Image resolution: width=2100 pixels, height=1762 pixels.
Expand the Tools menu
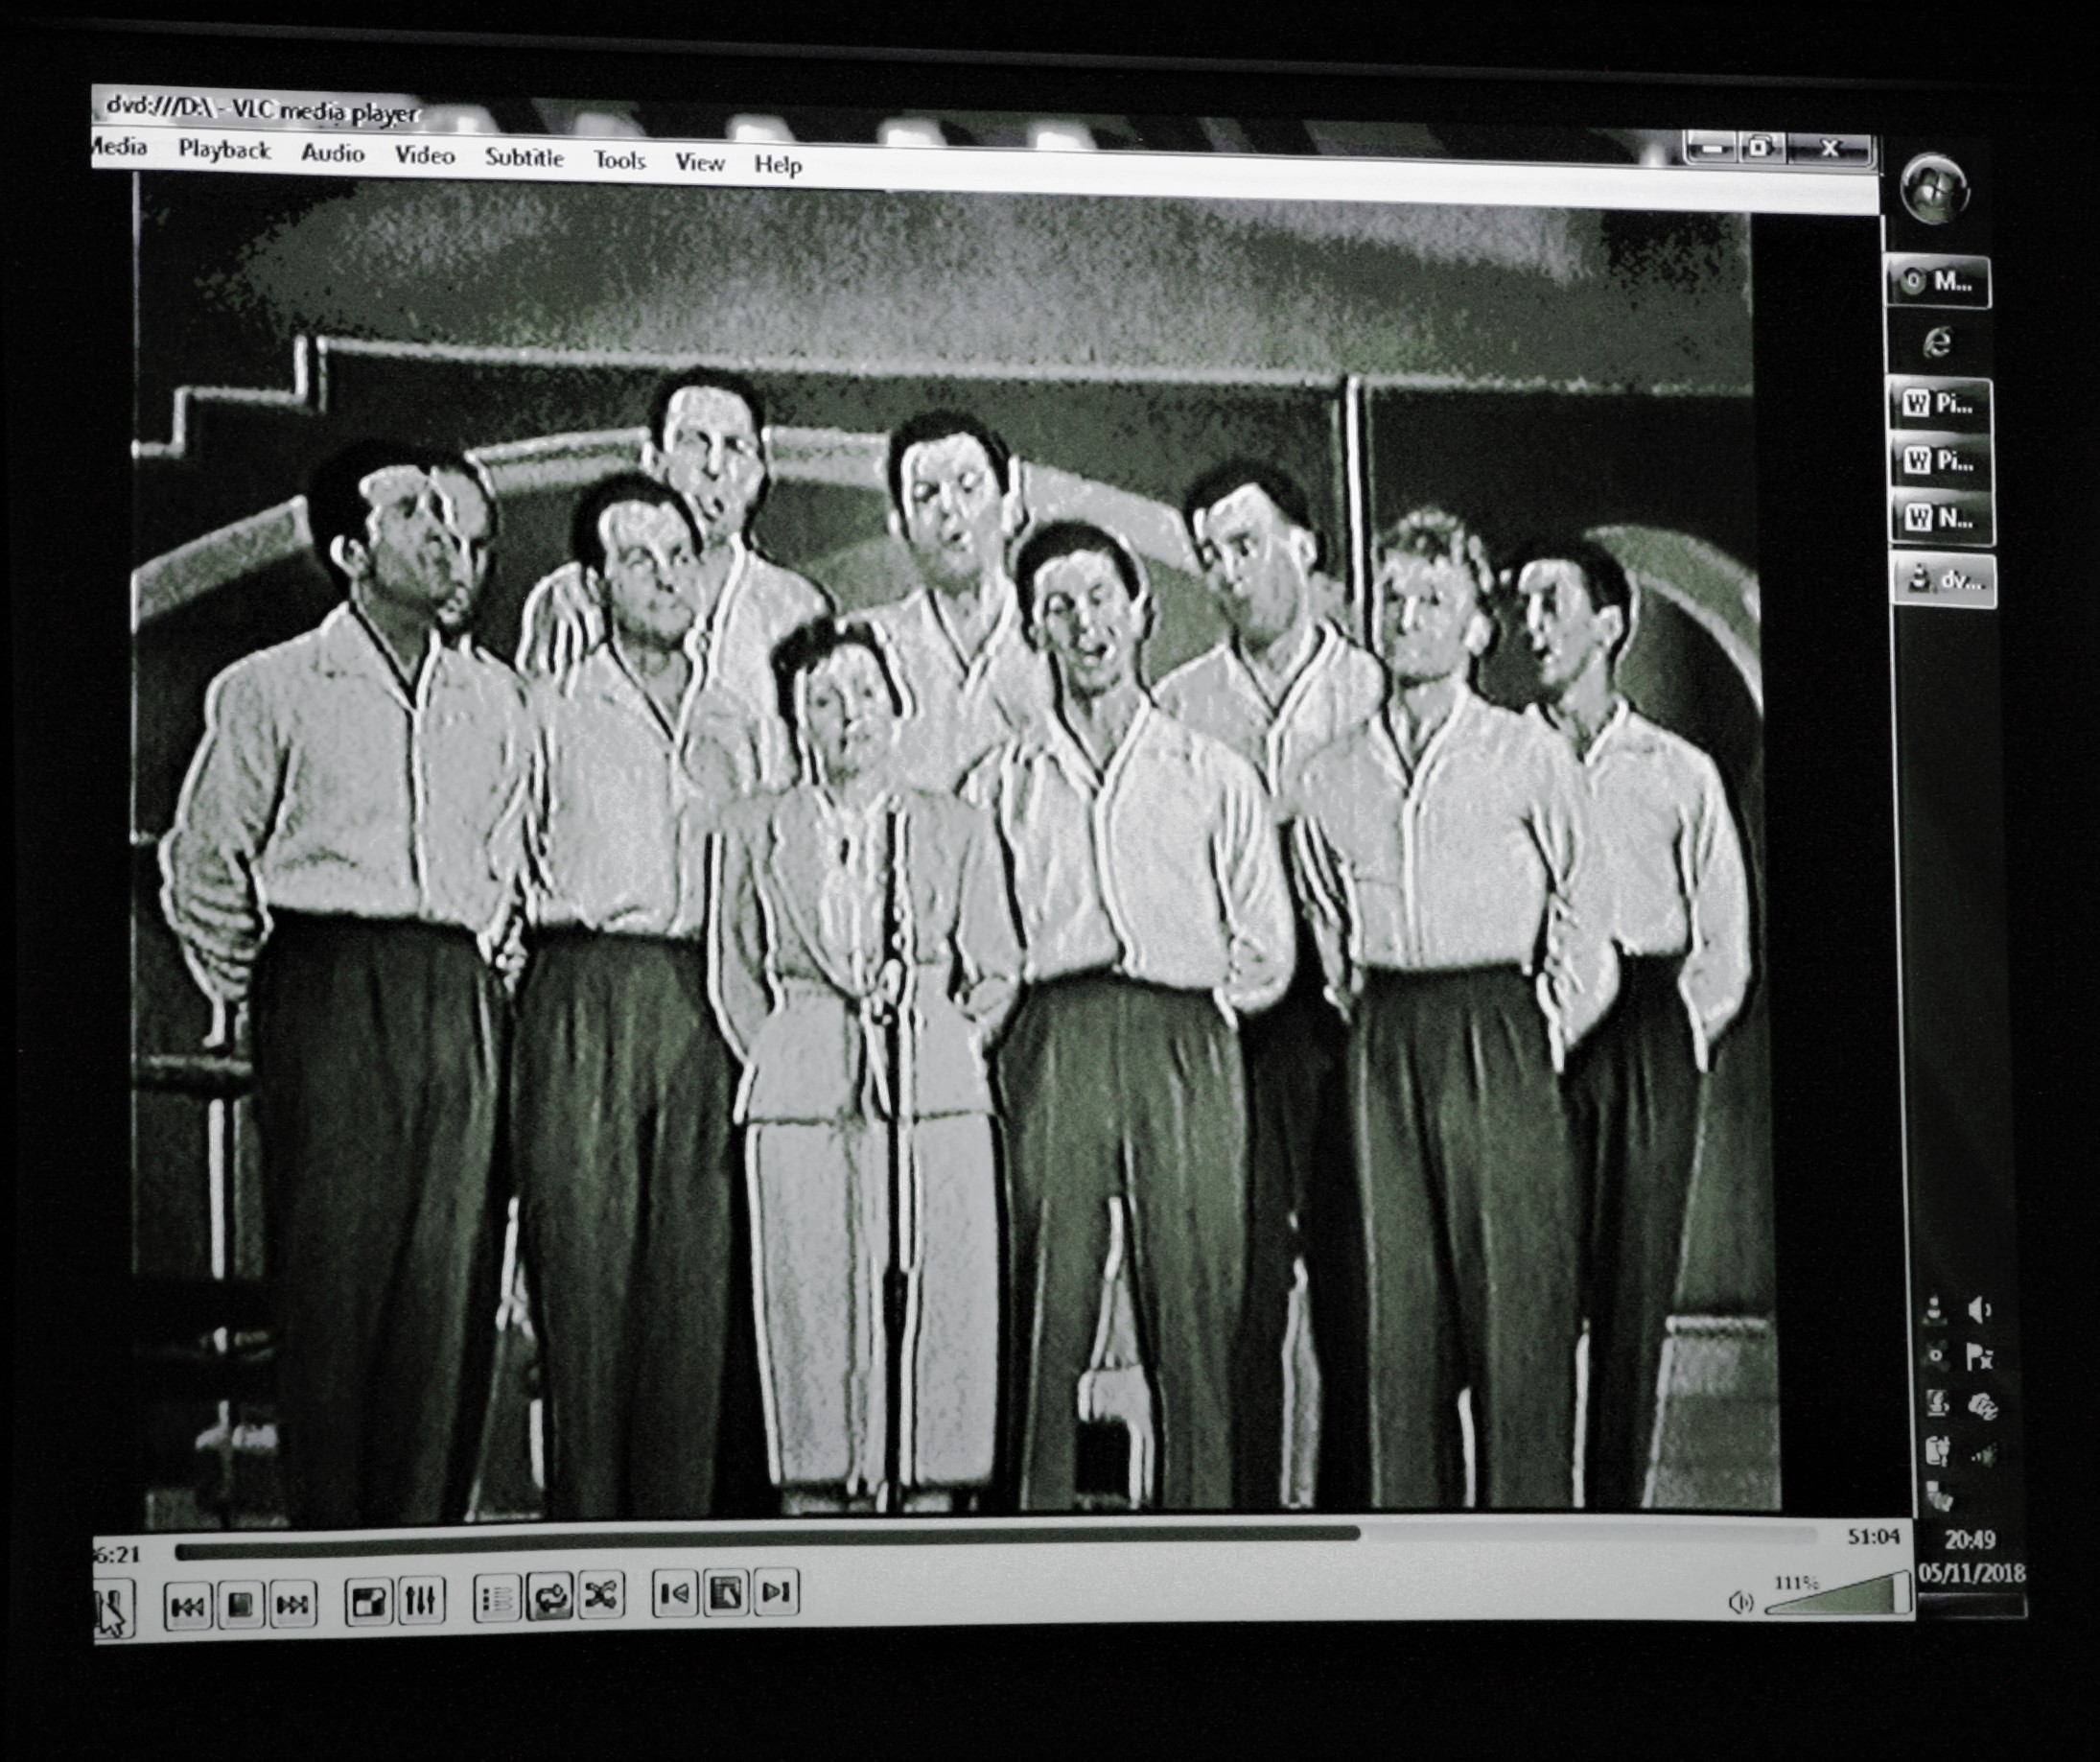619,160
